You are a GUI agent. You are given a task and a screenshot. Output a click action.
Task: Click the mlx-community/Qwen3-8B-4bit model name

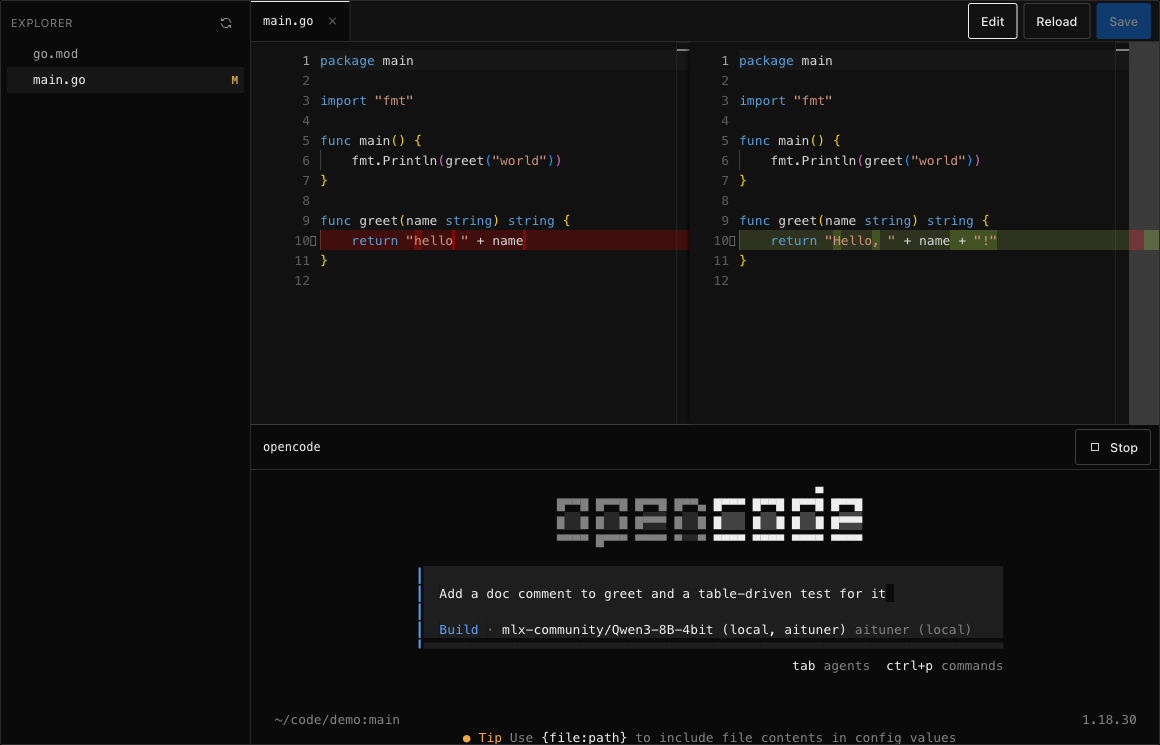pos(607,630)
